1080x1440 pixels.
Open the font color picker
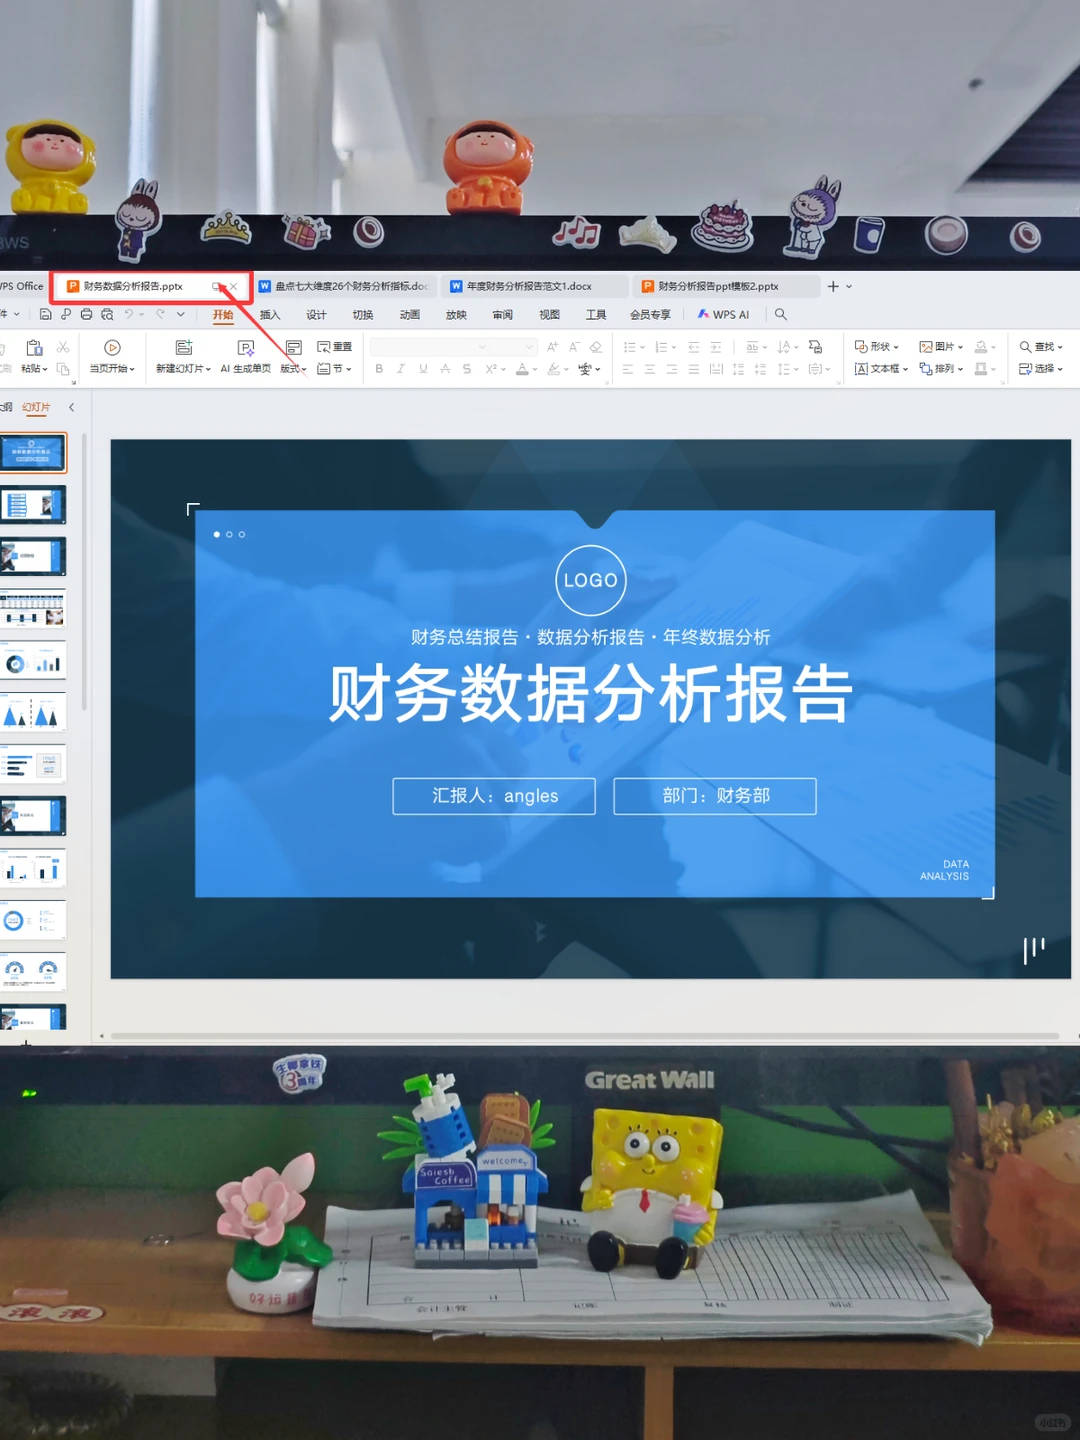tap(523, 368)
